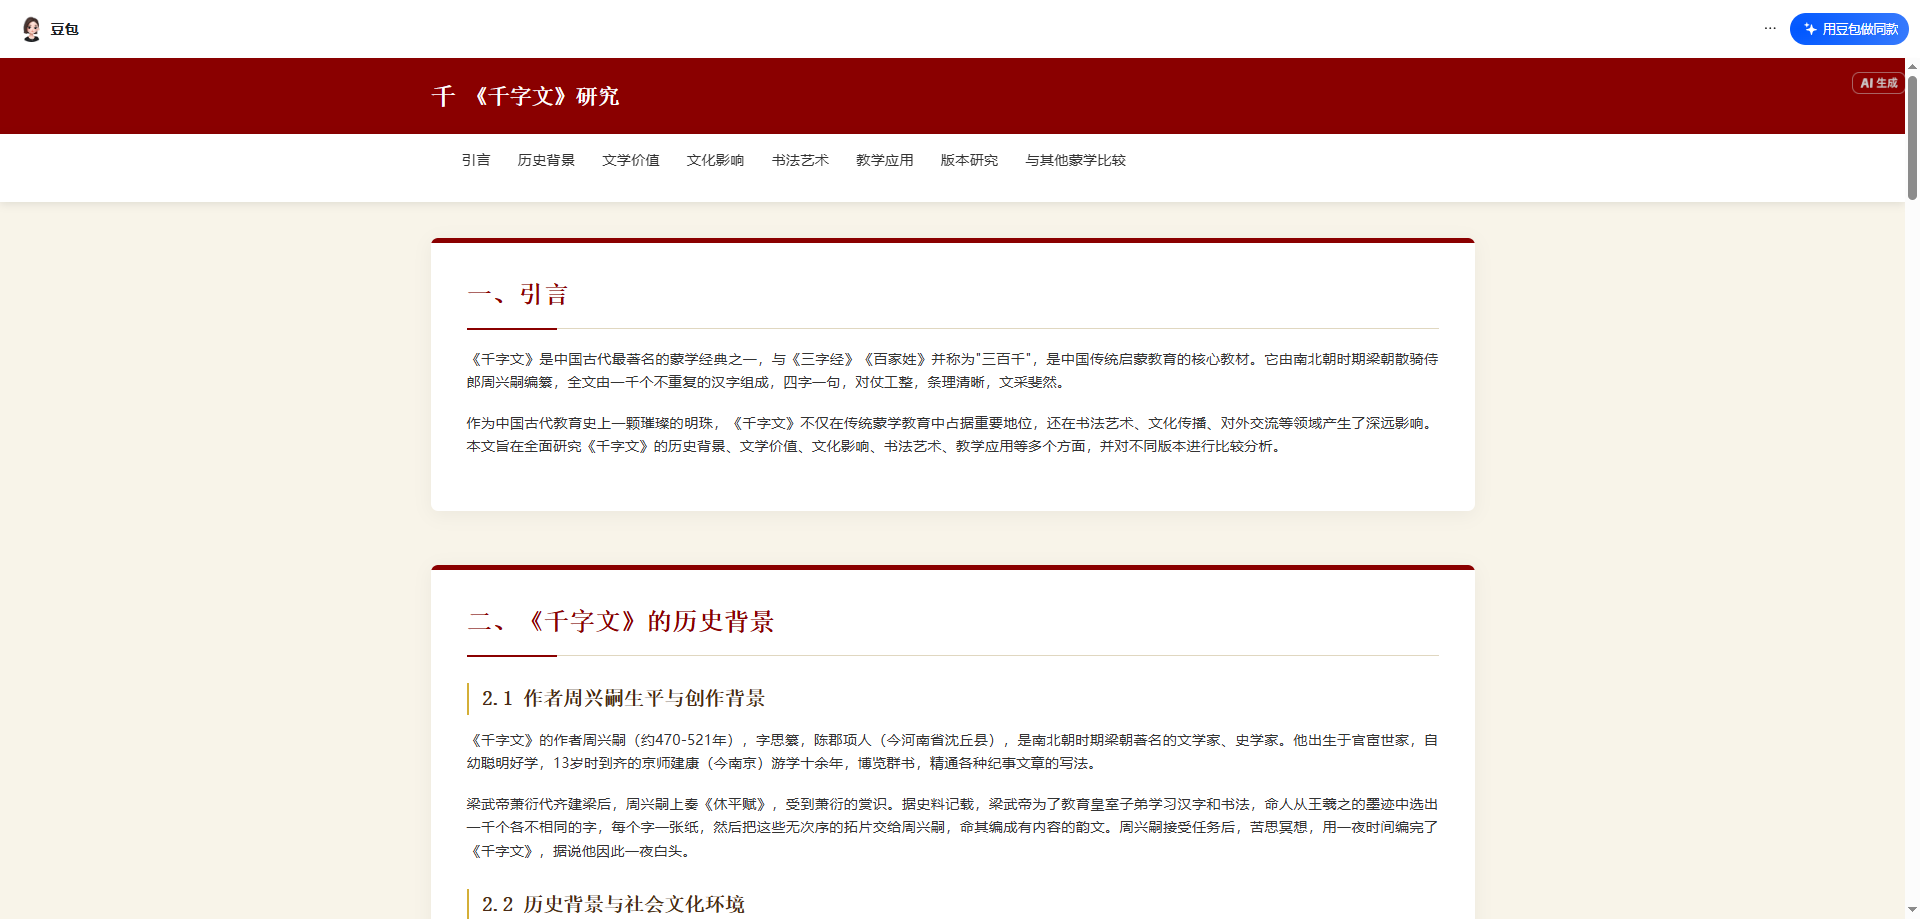The image size is (1920, 919).
Task: Open the 版本研究 section
Action: pyautogui.click(x=969, y=160)
